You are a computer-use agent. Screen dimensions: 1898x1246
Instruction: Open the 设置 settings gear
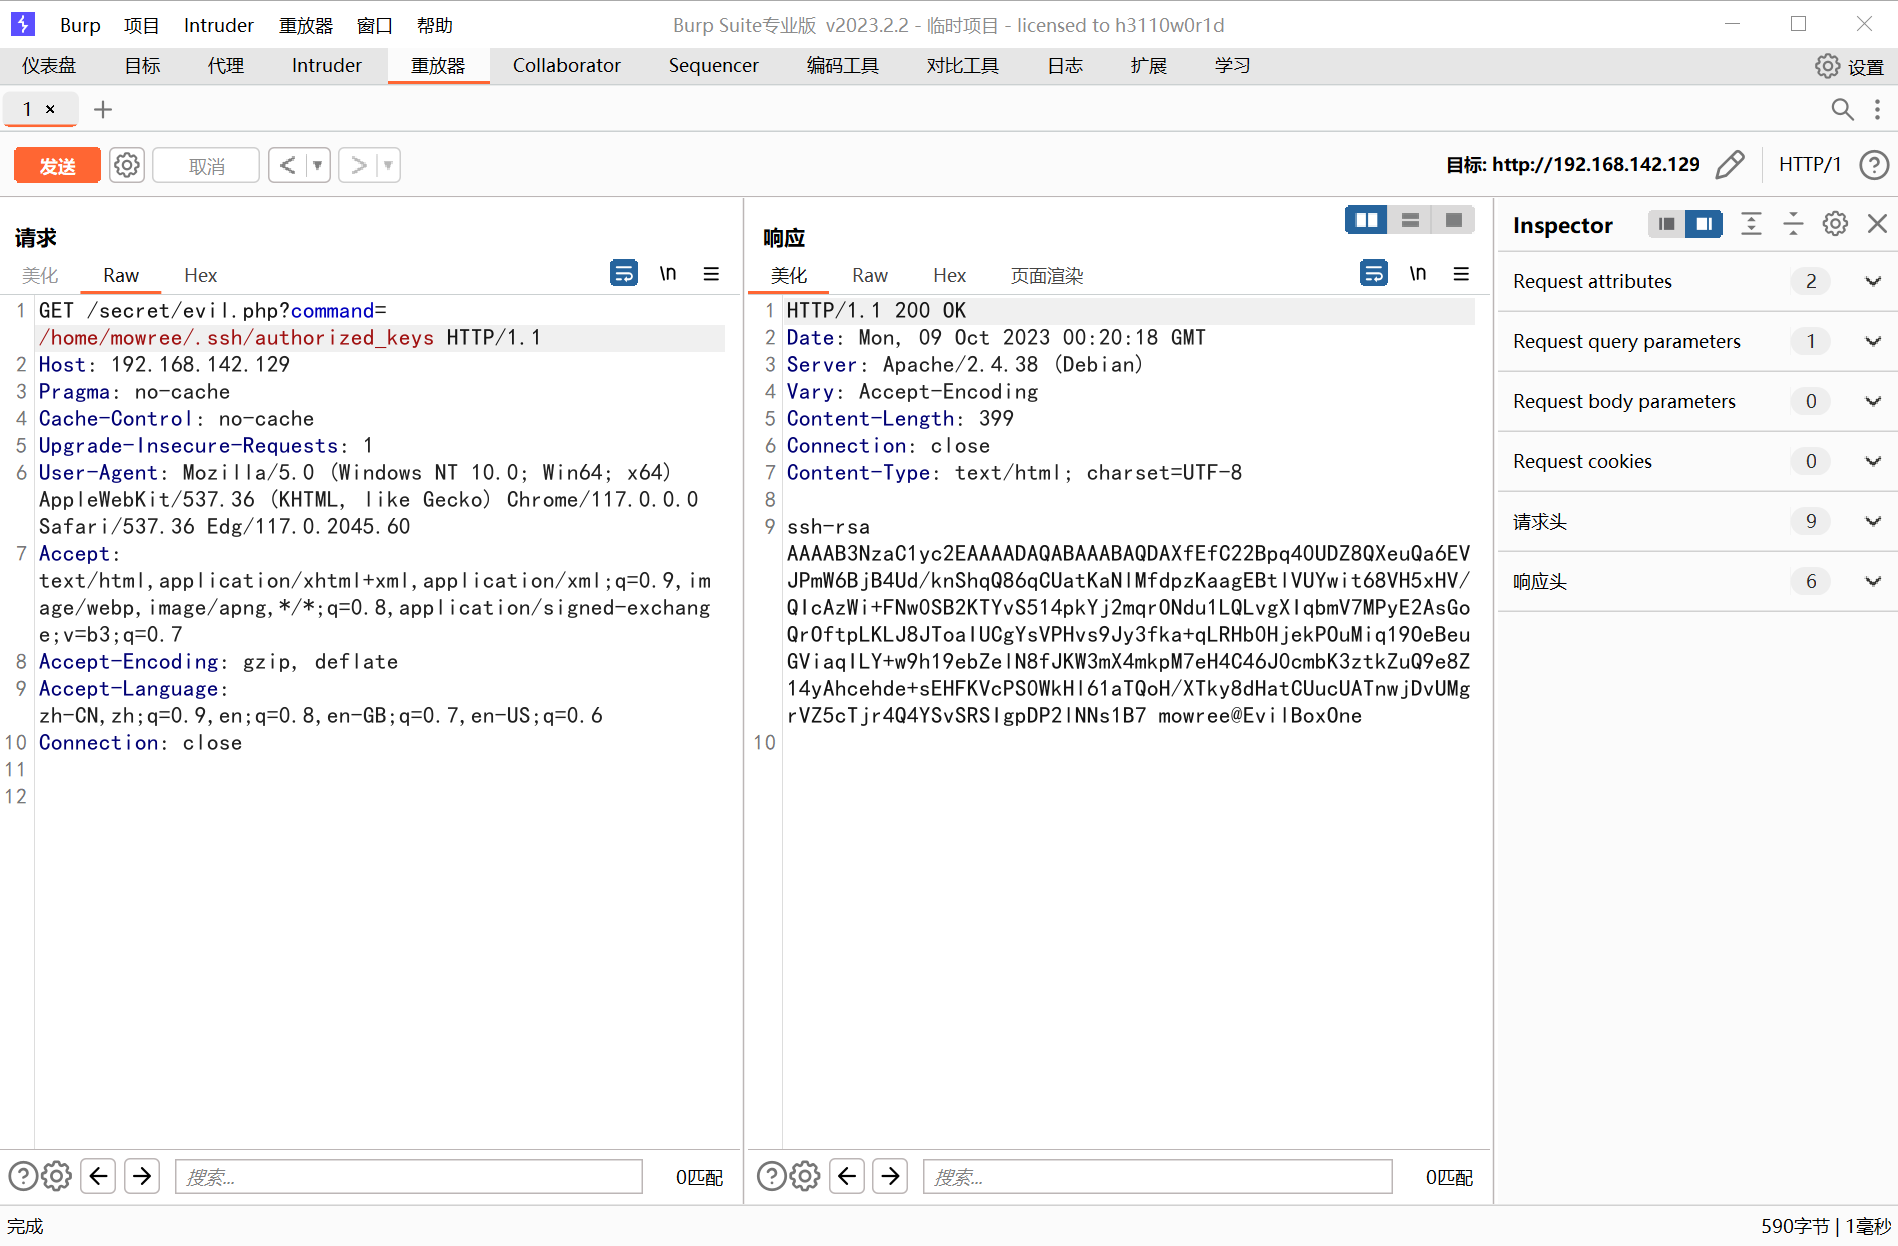(1828, 66)
